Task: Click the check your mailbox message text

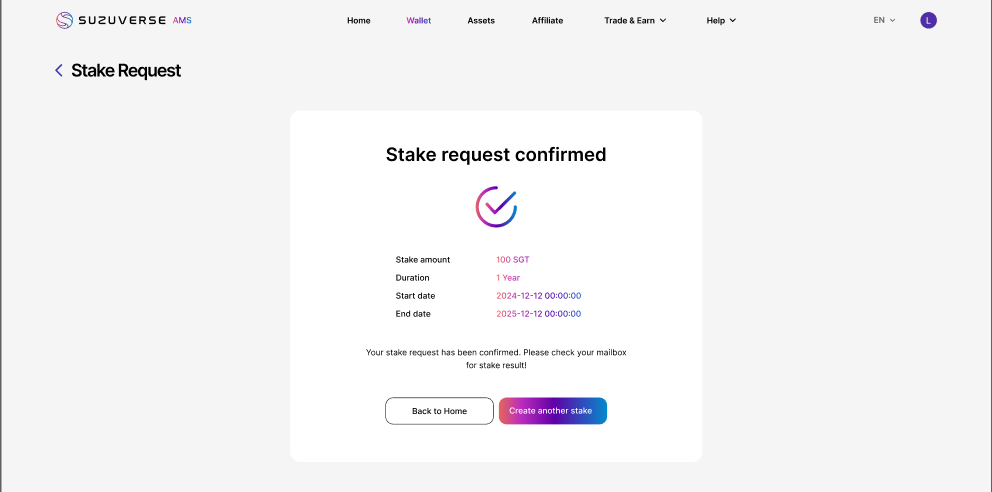Action: pyautogui.click(x=496, y=358)
